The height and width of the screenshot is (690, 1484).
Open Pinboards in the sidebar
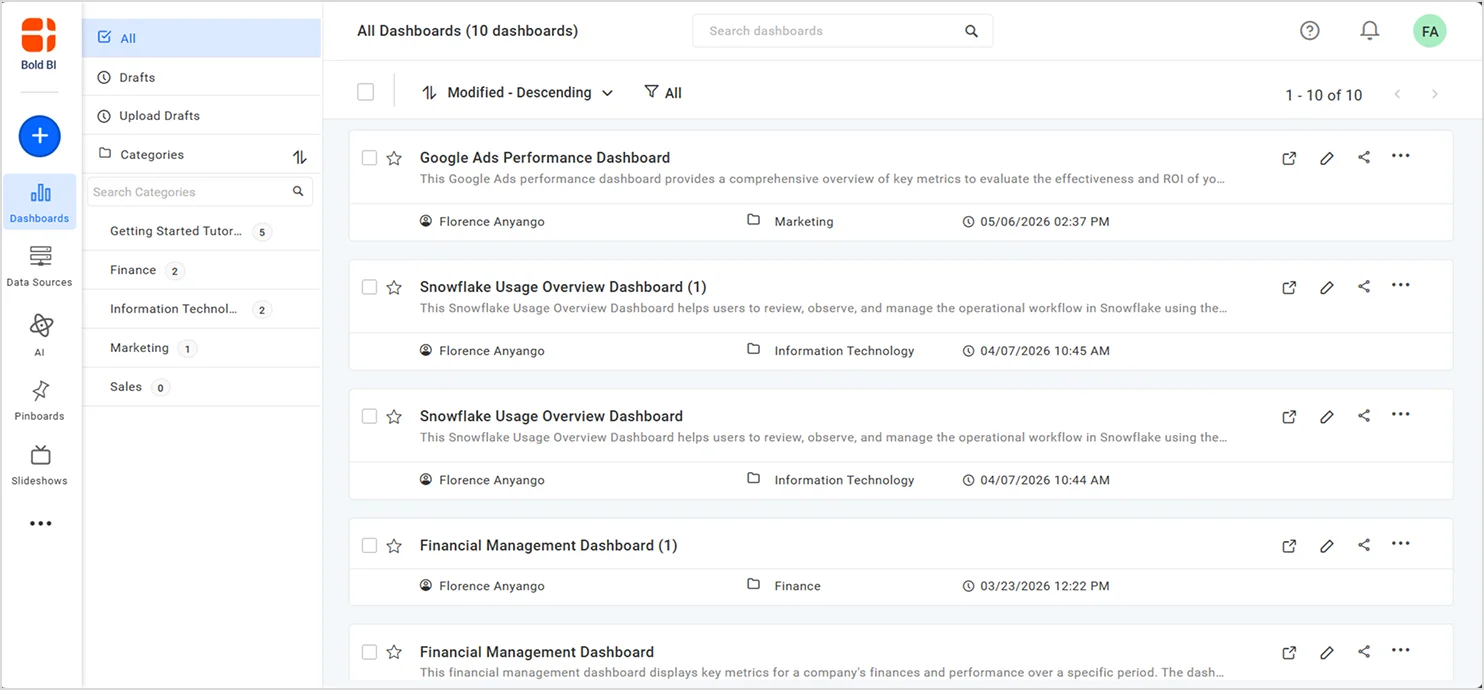(x=40, y=399)
